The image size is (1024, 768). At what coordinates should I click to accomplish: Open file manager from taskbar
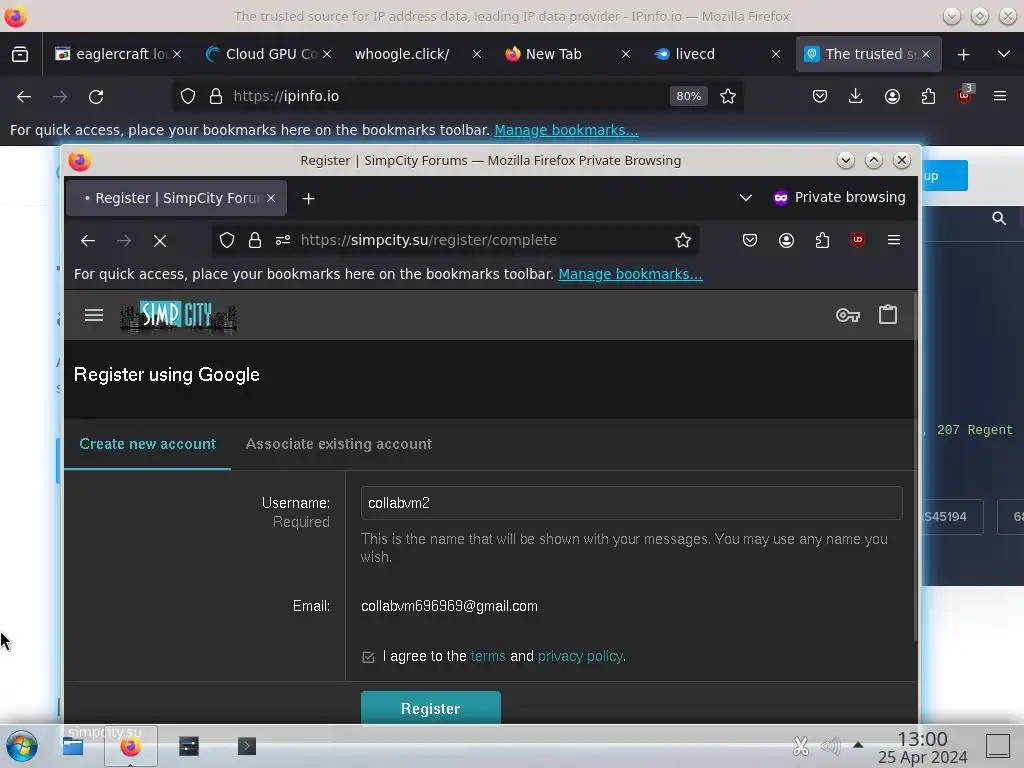(x=72, y=746)
